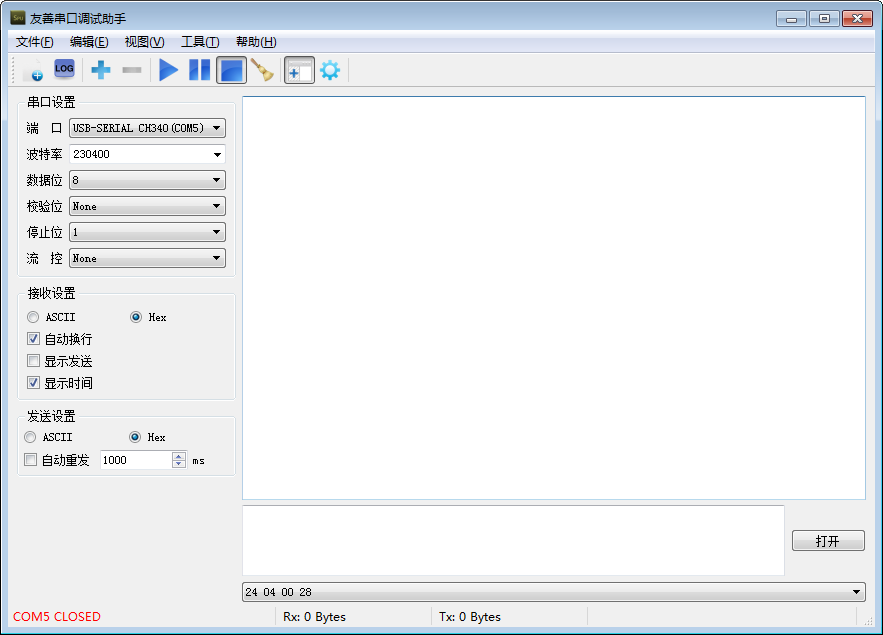Open the 工具(T) menu
This screenshot has height=635, width=883.
click(x=199, y=42)
